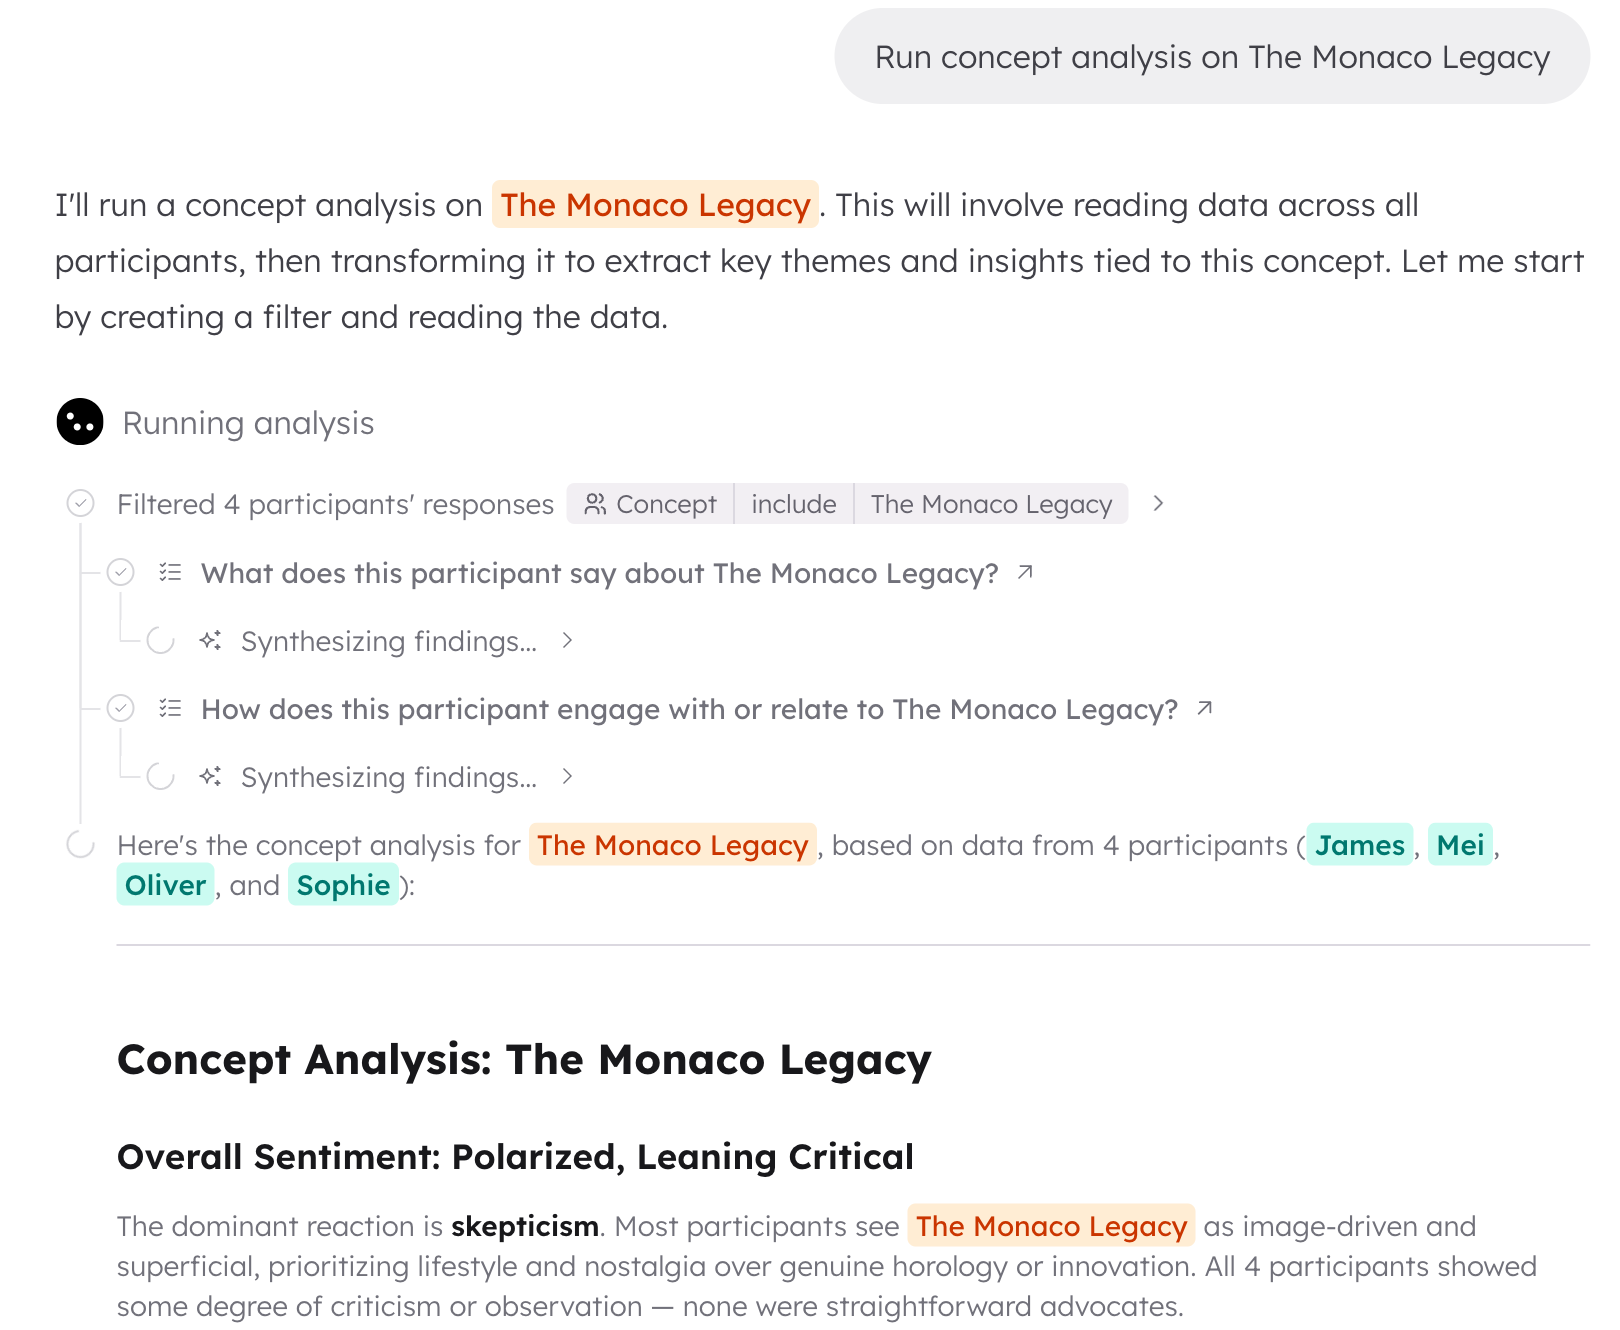
Task: Click people icon in the Concept filter chip
Action: pyautogui.click(x=595, y=504)
